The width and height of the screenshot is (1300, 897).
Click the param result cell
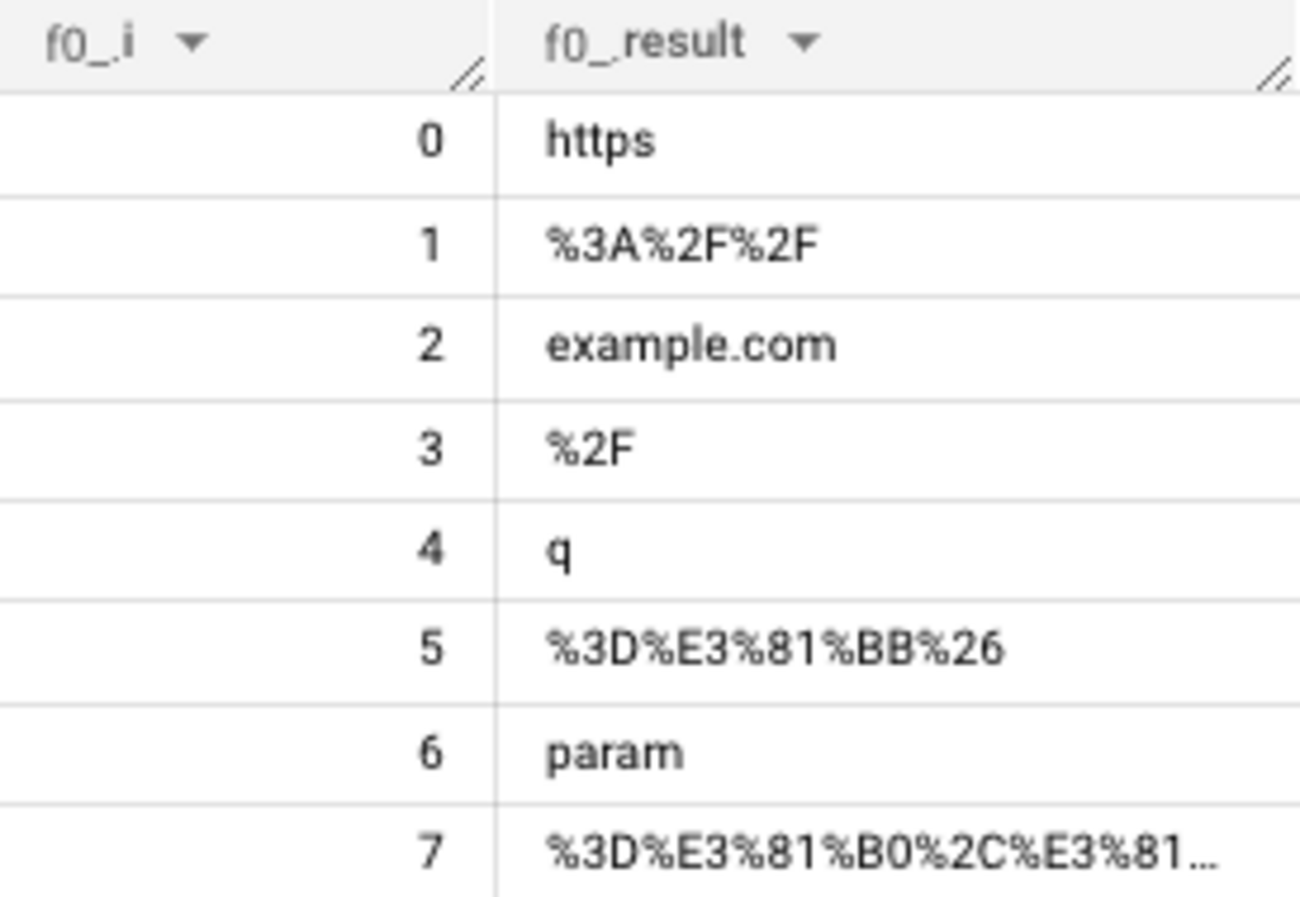point(615,753)
